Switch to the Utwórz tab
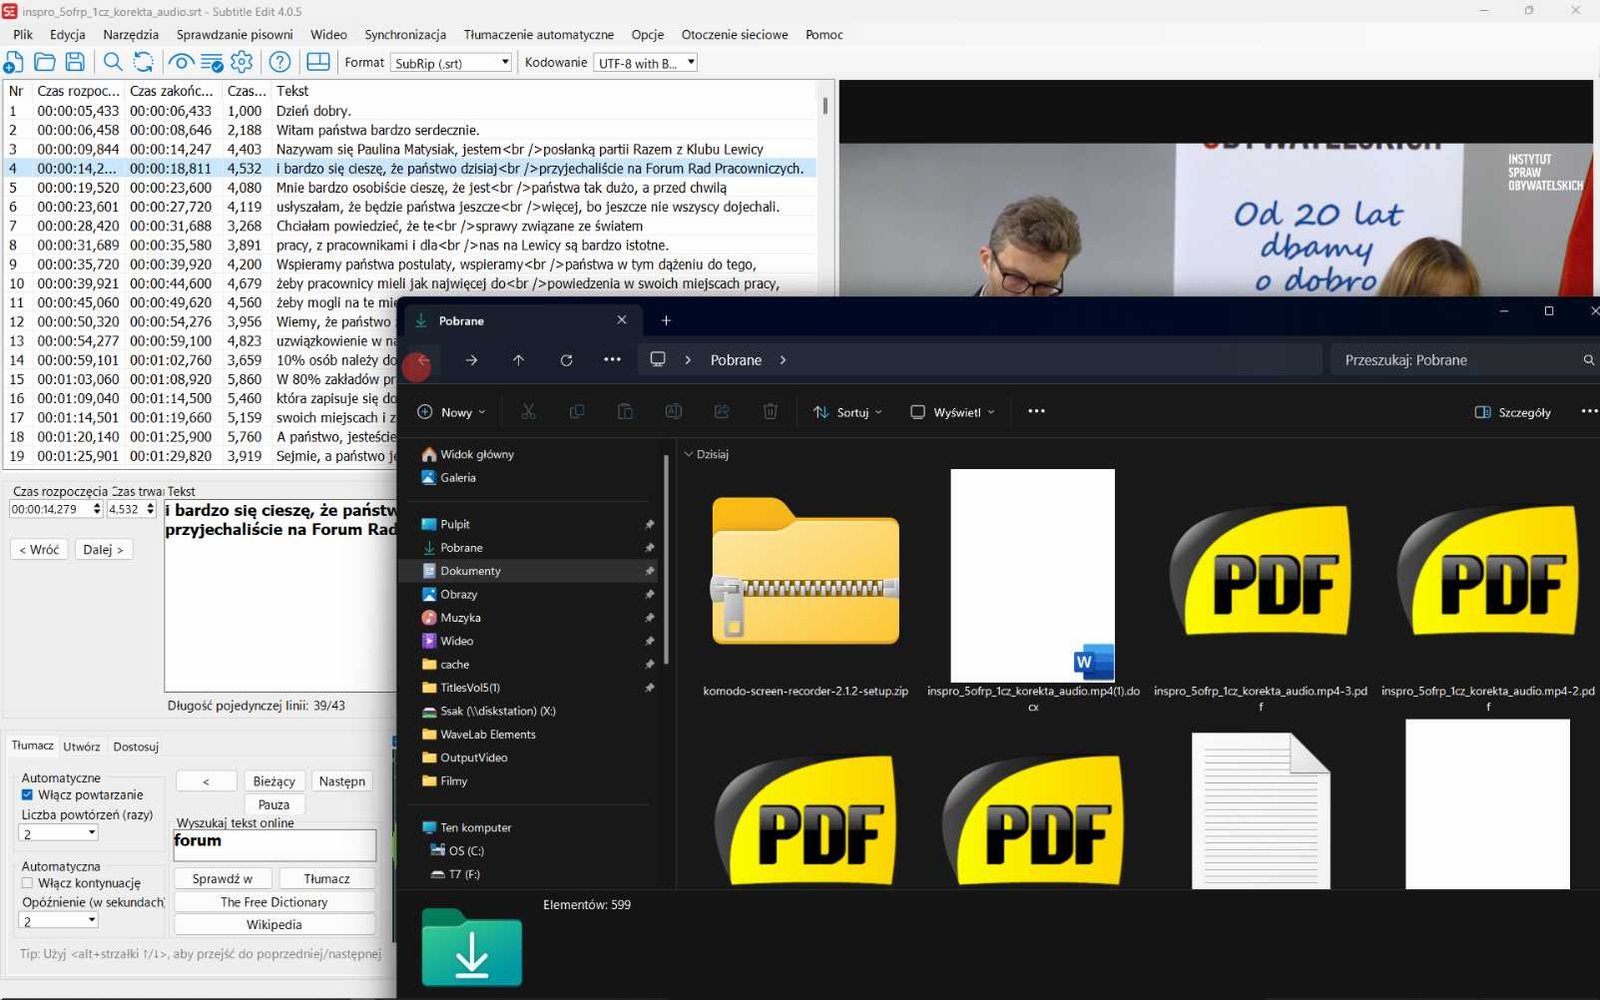This screenshot has width=1600, height=1000. coord(81,746)
